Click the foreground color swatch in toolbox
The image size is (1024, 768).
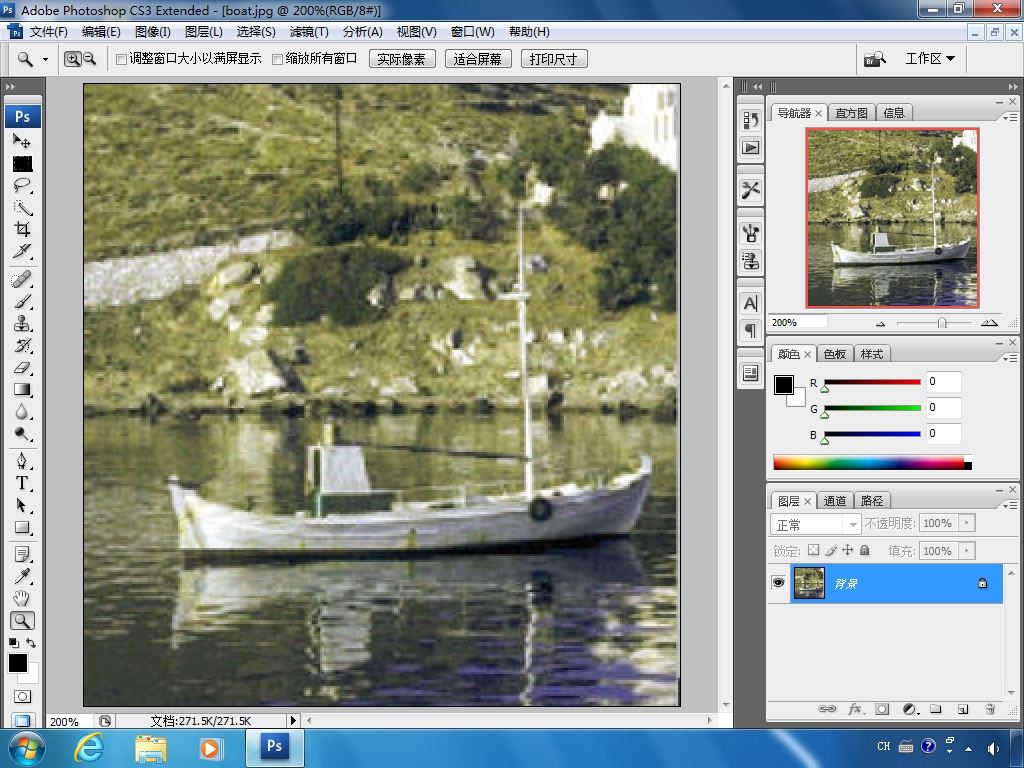point(18,663)
